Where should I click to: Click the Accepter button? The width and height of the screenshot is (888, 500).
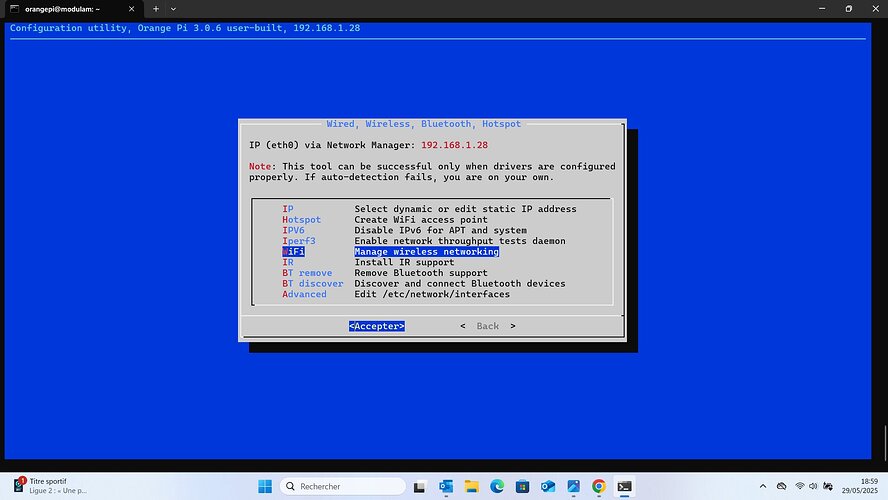(377, 326)
